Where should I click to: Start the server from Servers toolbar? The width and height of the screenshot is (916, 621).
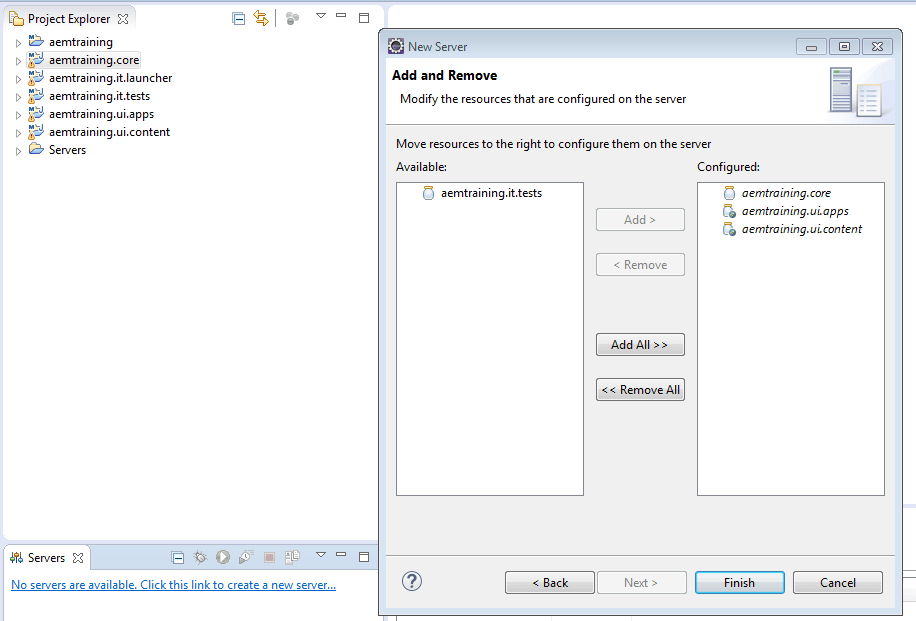click(222, 557)
